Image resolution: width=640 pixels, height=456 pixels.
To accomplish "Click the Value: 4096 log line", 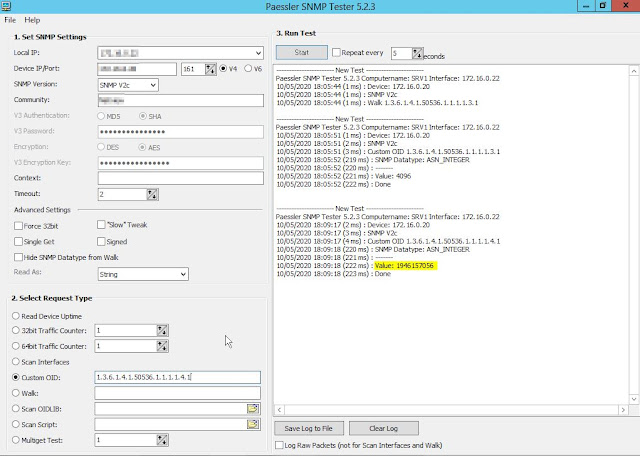I will [x=344, y=176].
